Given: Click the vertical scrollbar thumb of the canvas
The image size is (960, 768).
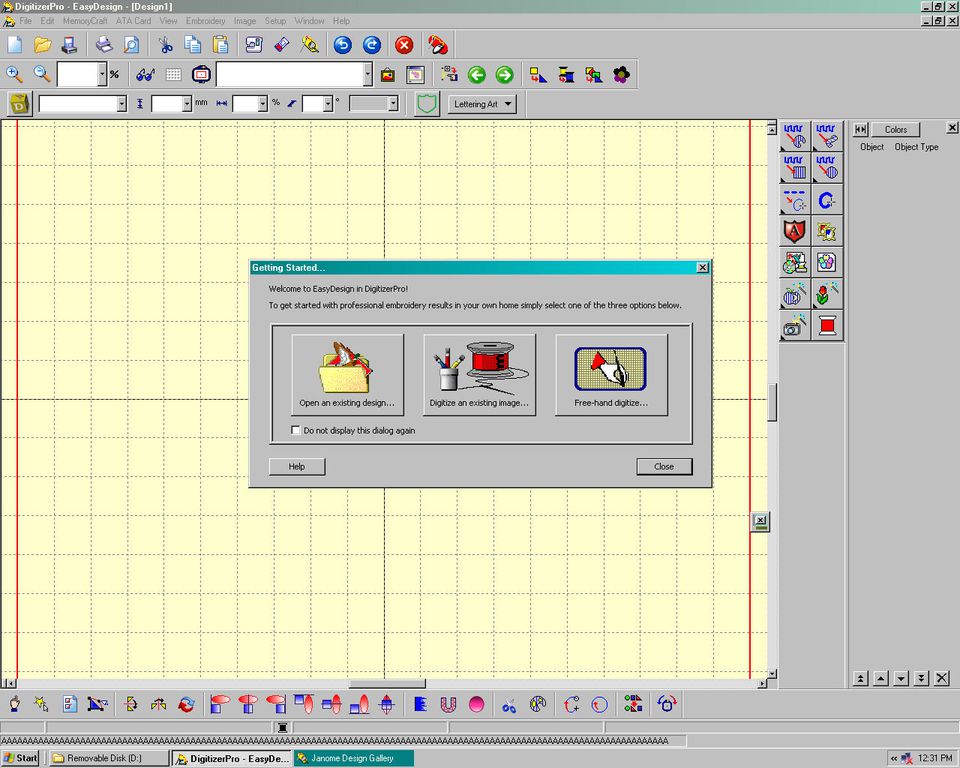Looking at the screenshot, I should 772,402.
